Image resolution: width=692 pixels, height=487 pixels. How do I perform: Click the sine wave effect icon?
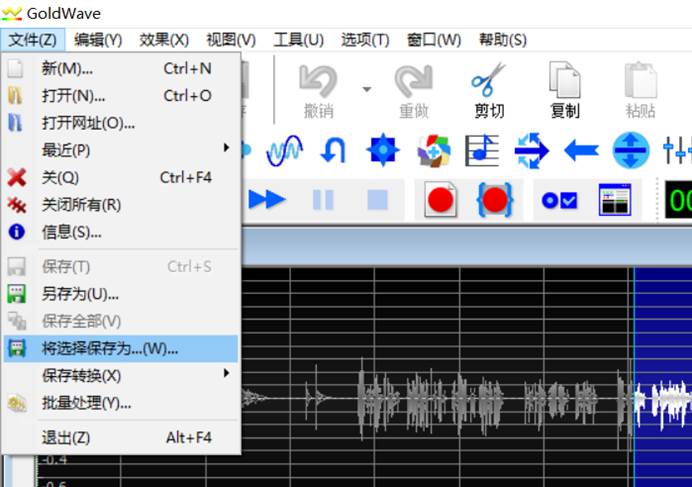(x=284, y=151)
